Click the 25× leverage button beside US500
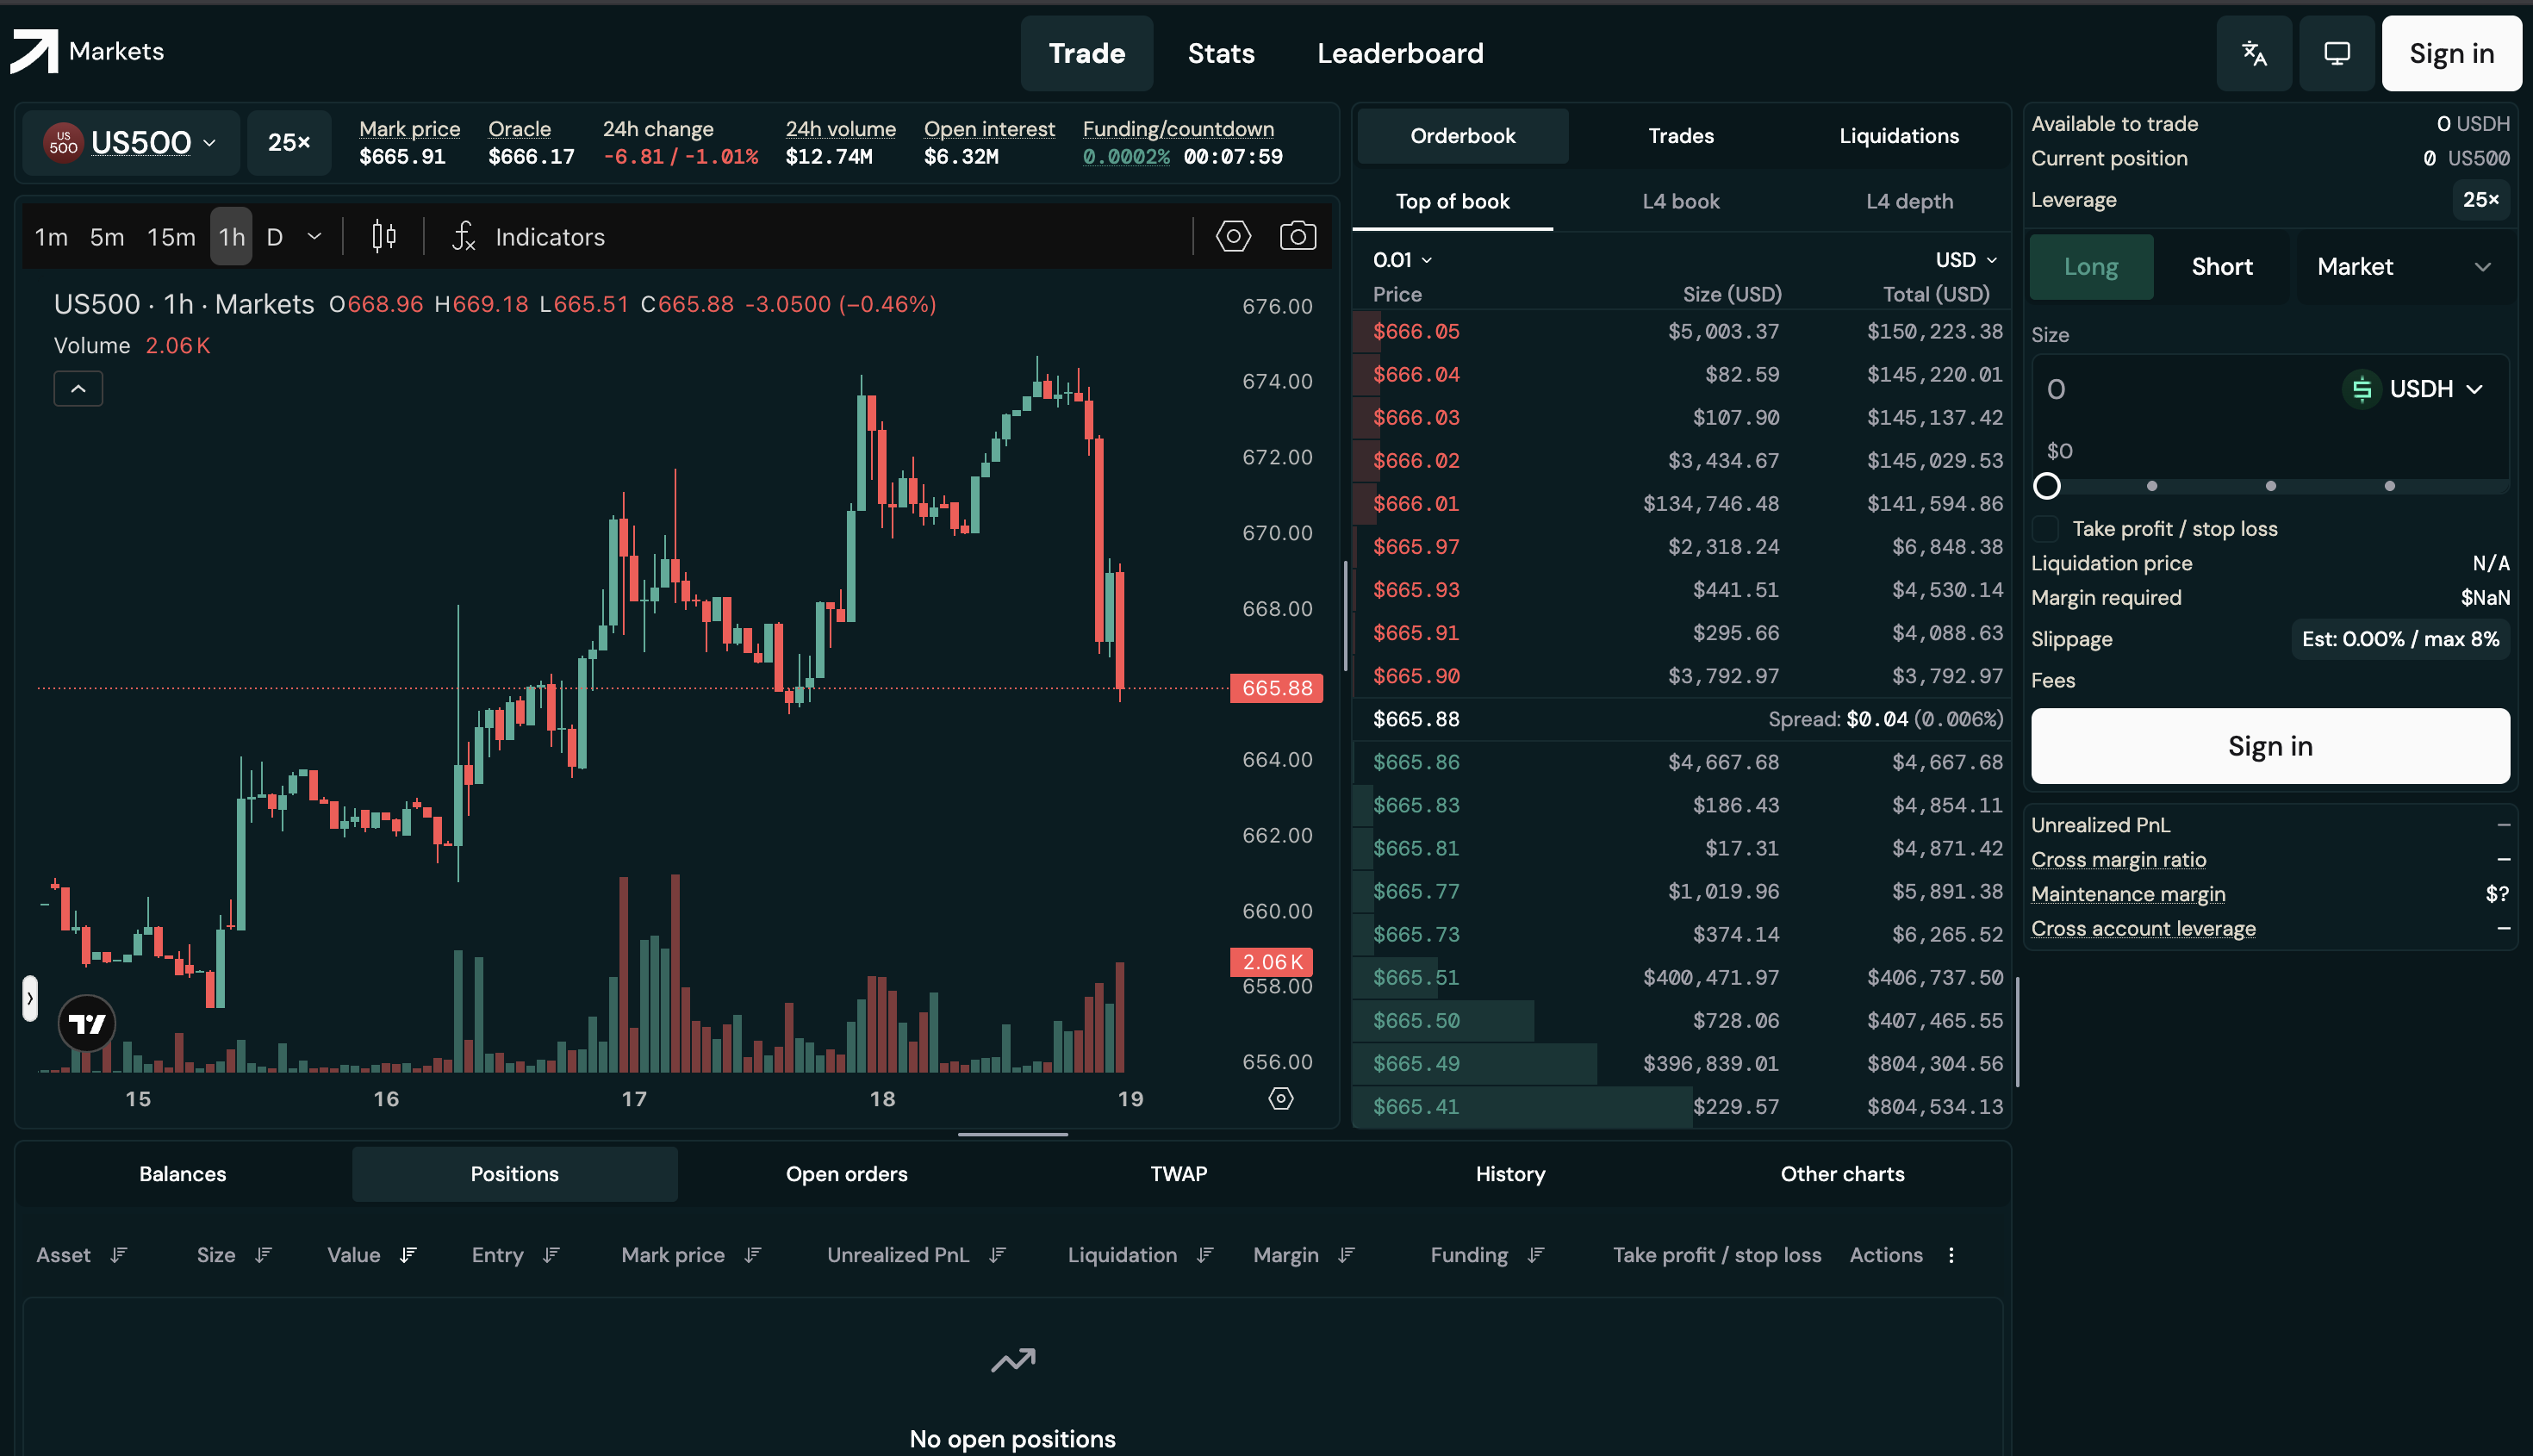2533x1456 pixels. pos(289,143)
